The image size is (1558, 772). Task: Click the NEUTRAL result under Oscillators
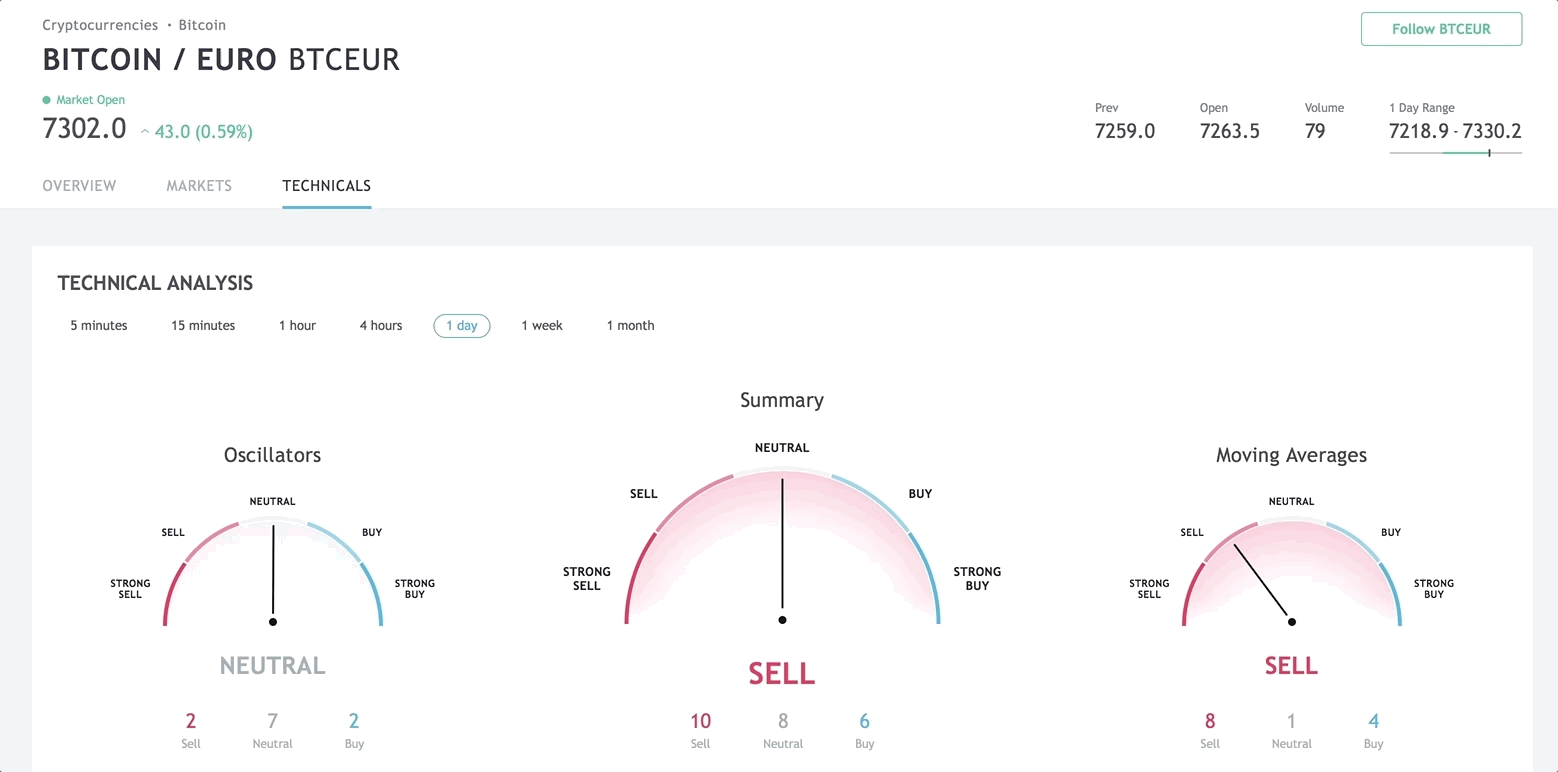click(x=272, y=665)
